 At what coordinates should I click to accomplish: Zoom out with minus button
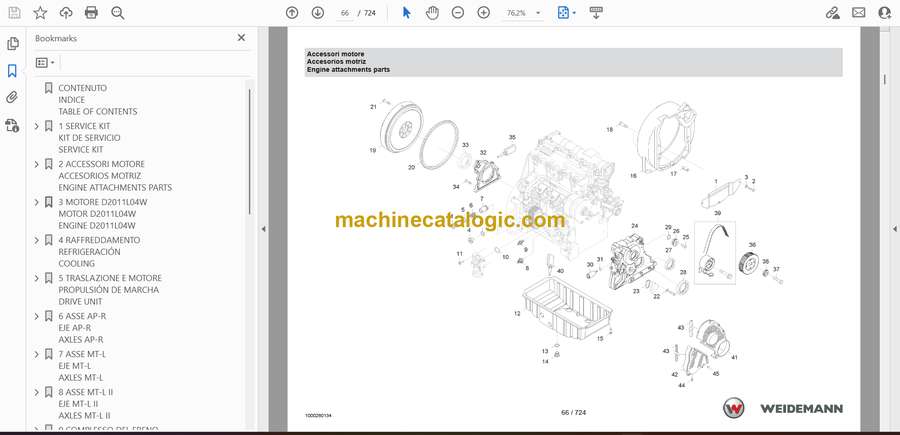[x=457, y=13]
